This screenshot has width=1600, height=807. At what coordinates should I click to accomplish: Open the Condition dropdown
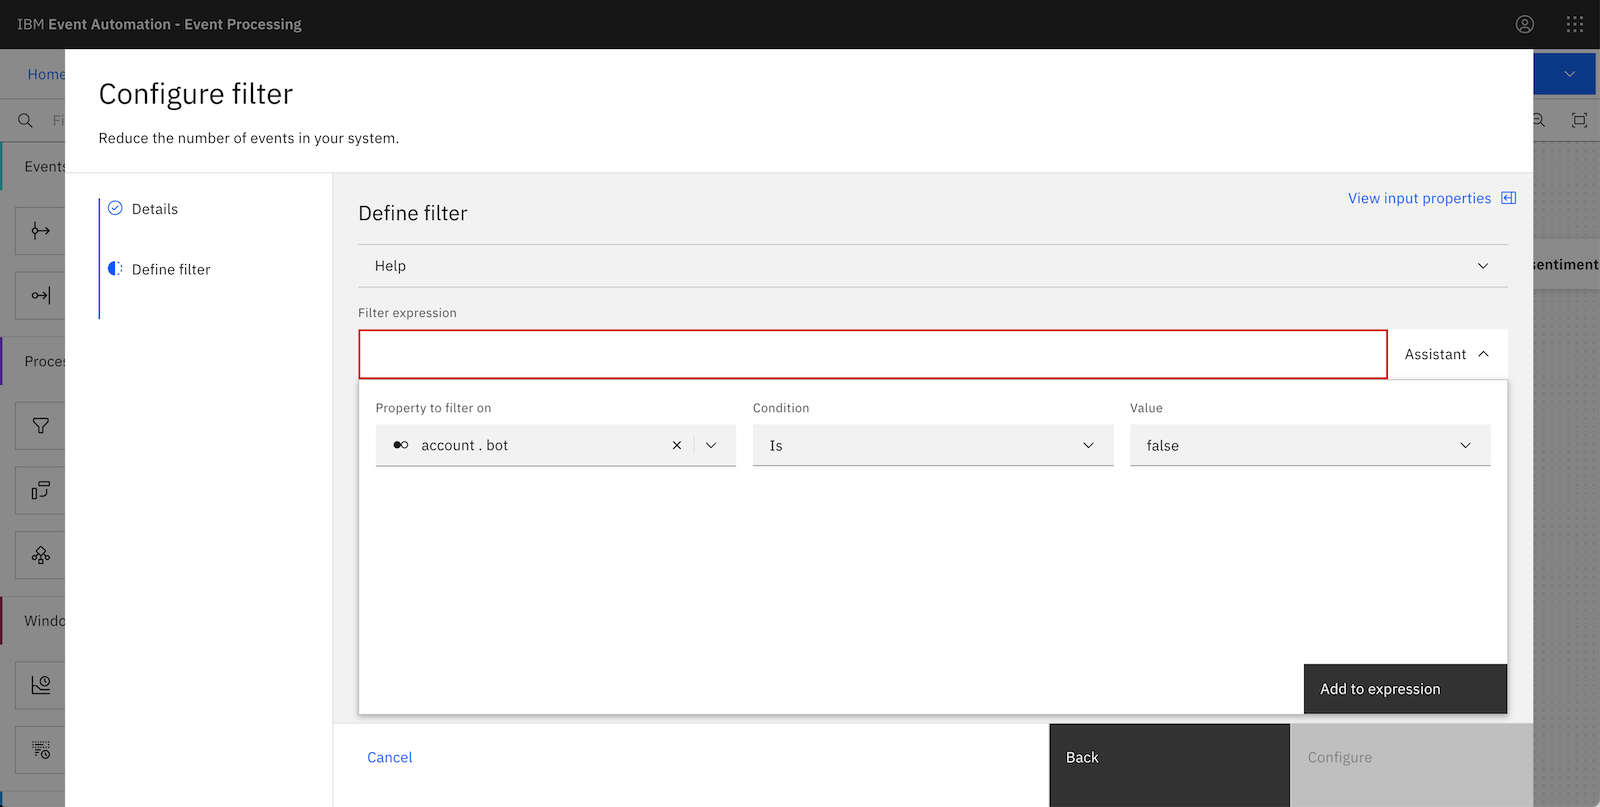pyautogui.click(x=932, y=446)
